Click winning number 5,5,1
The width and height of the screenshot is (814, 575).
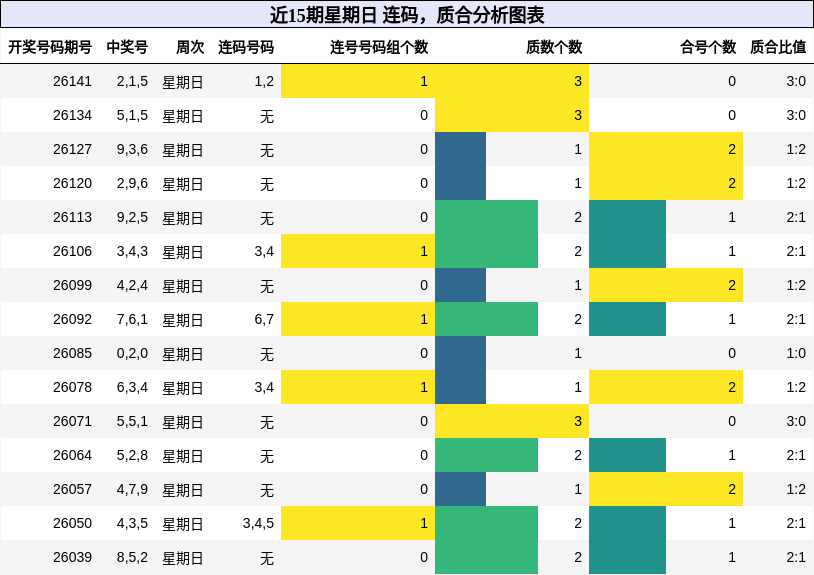[x=132, y=421]
